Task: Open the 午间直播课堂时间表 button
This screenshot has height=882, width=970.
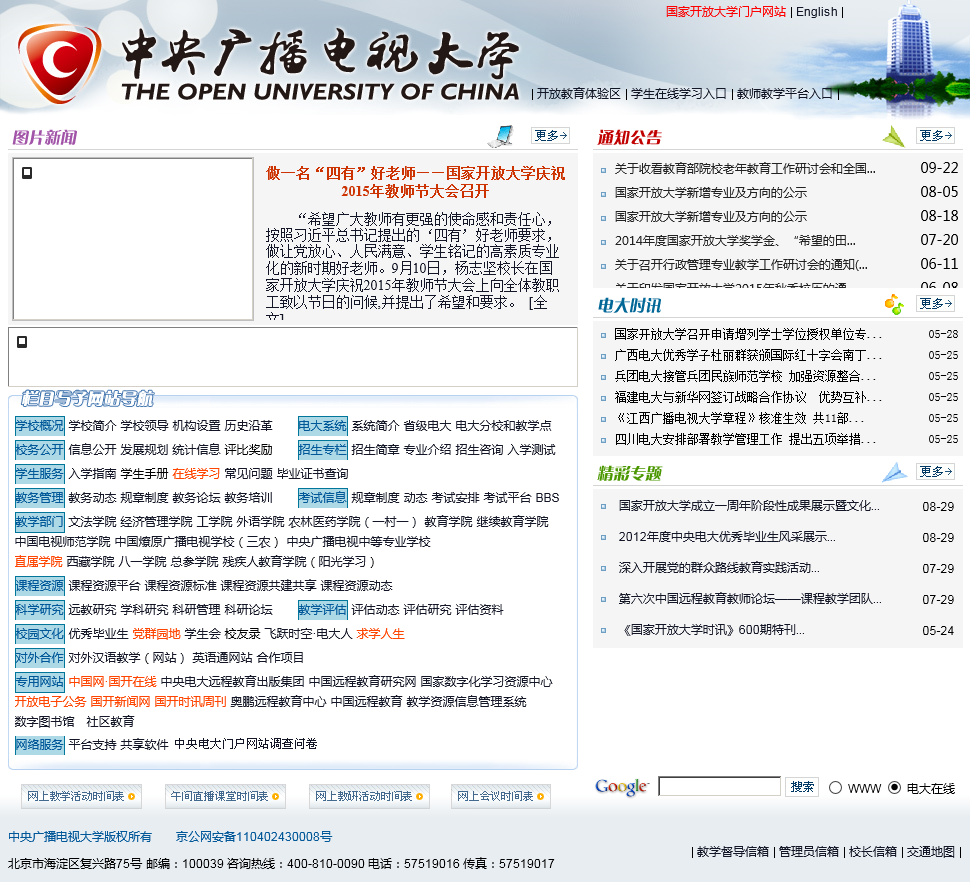Action: tap(225, 796)
